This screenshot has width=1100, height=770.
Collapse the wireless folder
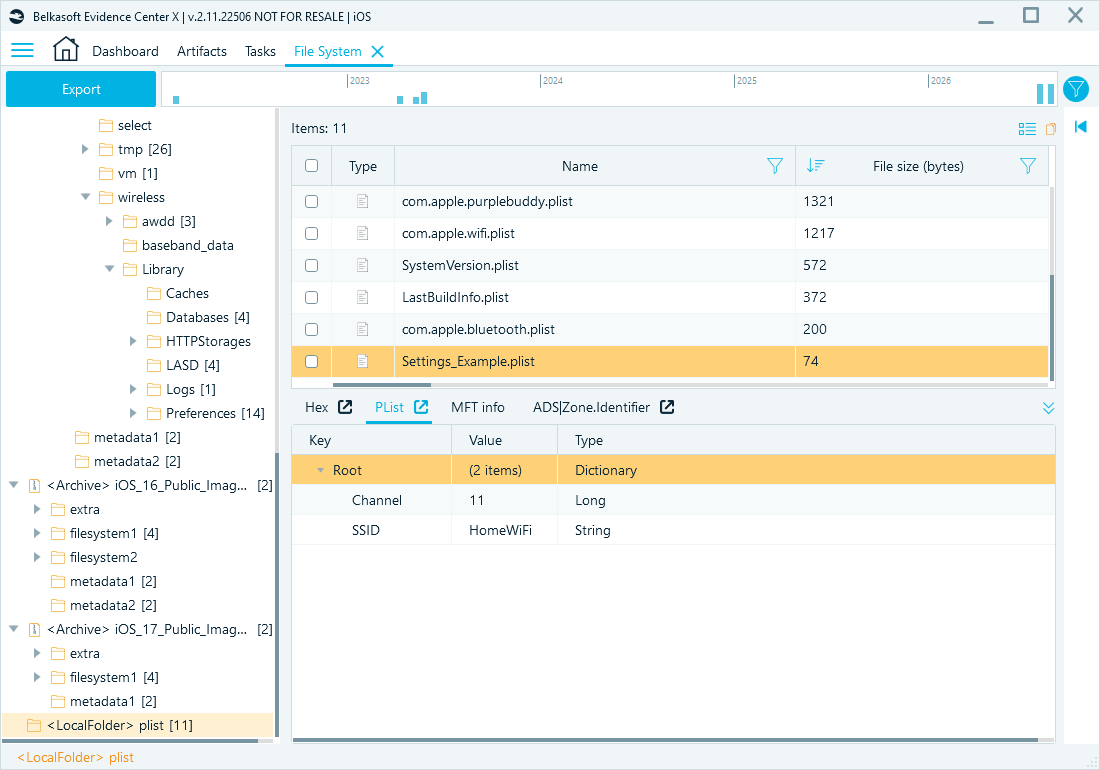pyautogui.click(x=85, y=197)
